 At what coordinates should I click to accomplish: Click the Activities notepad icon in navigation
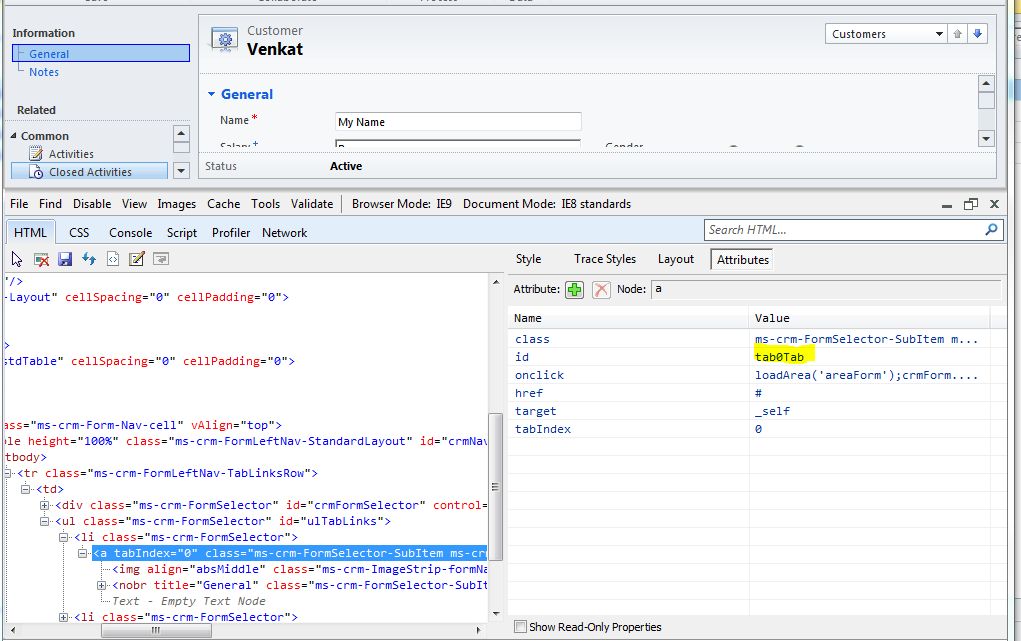(36, 154)
